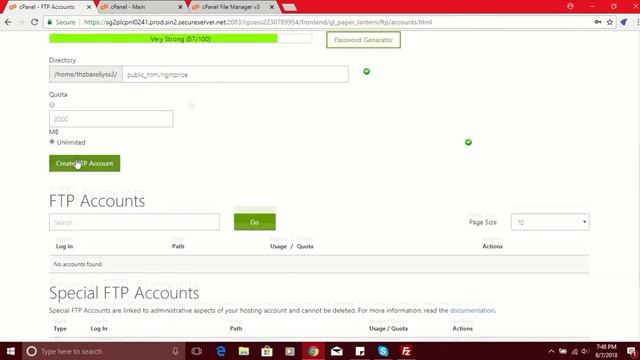Viewport: 640px width, 360px height.
Task: Click the Chrome icon in the taskbar
Action: coord(313,351)
